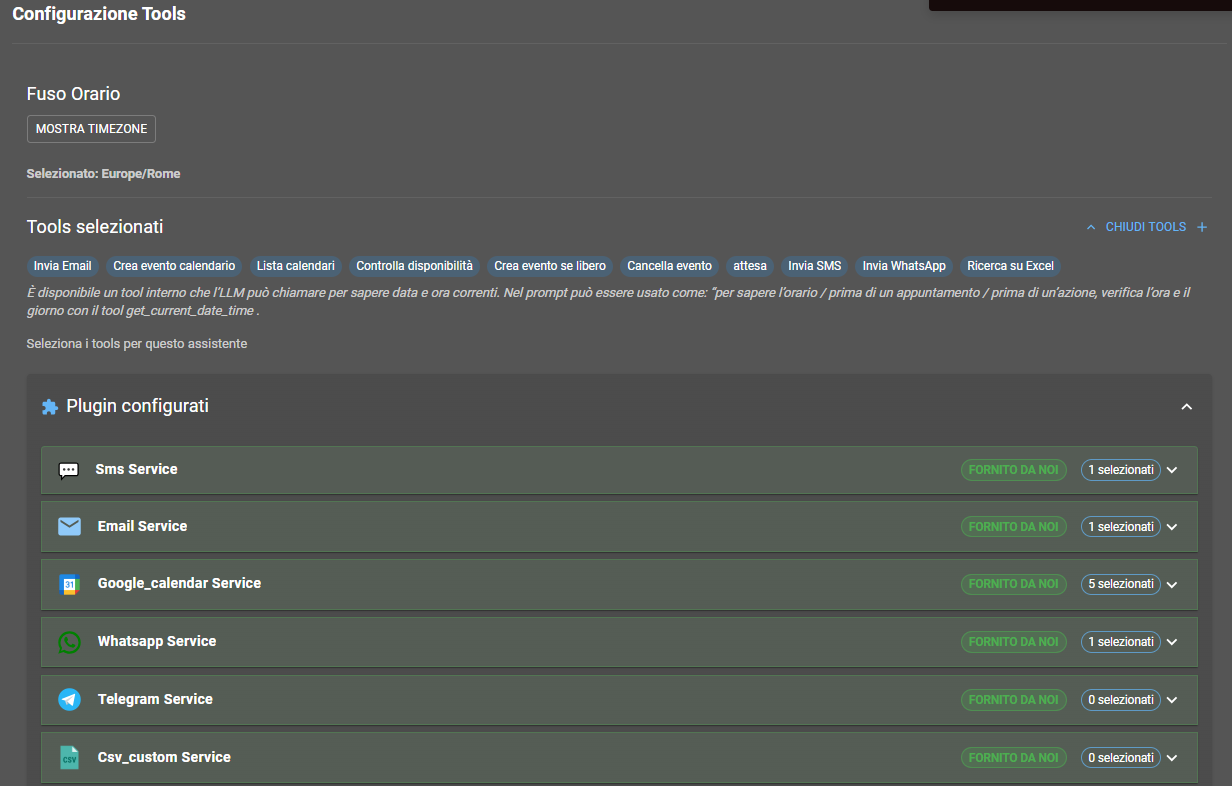The width and height of the screenshot is (1232, 786).
Task: Click the Google Calendar service icon
Action: click(68, 584)
